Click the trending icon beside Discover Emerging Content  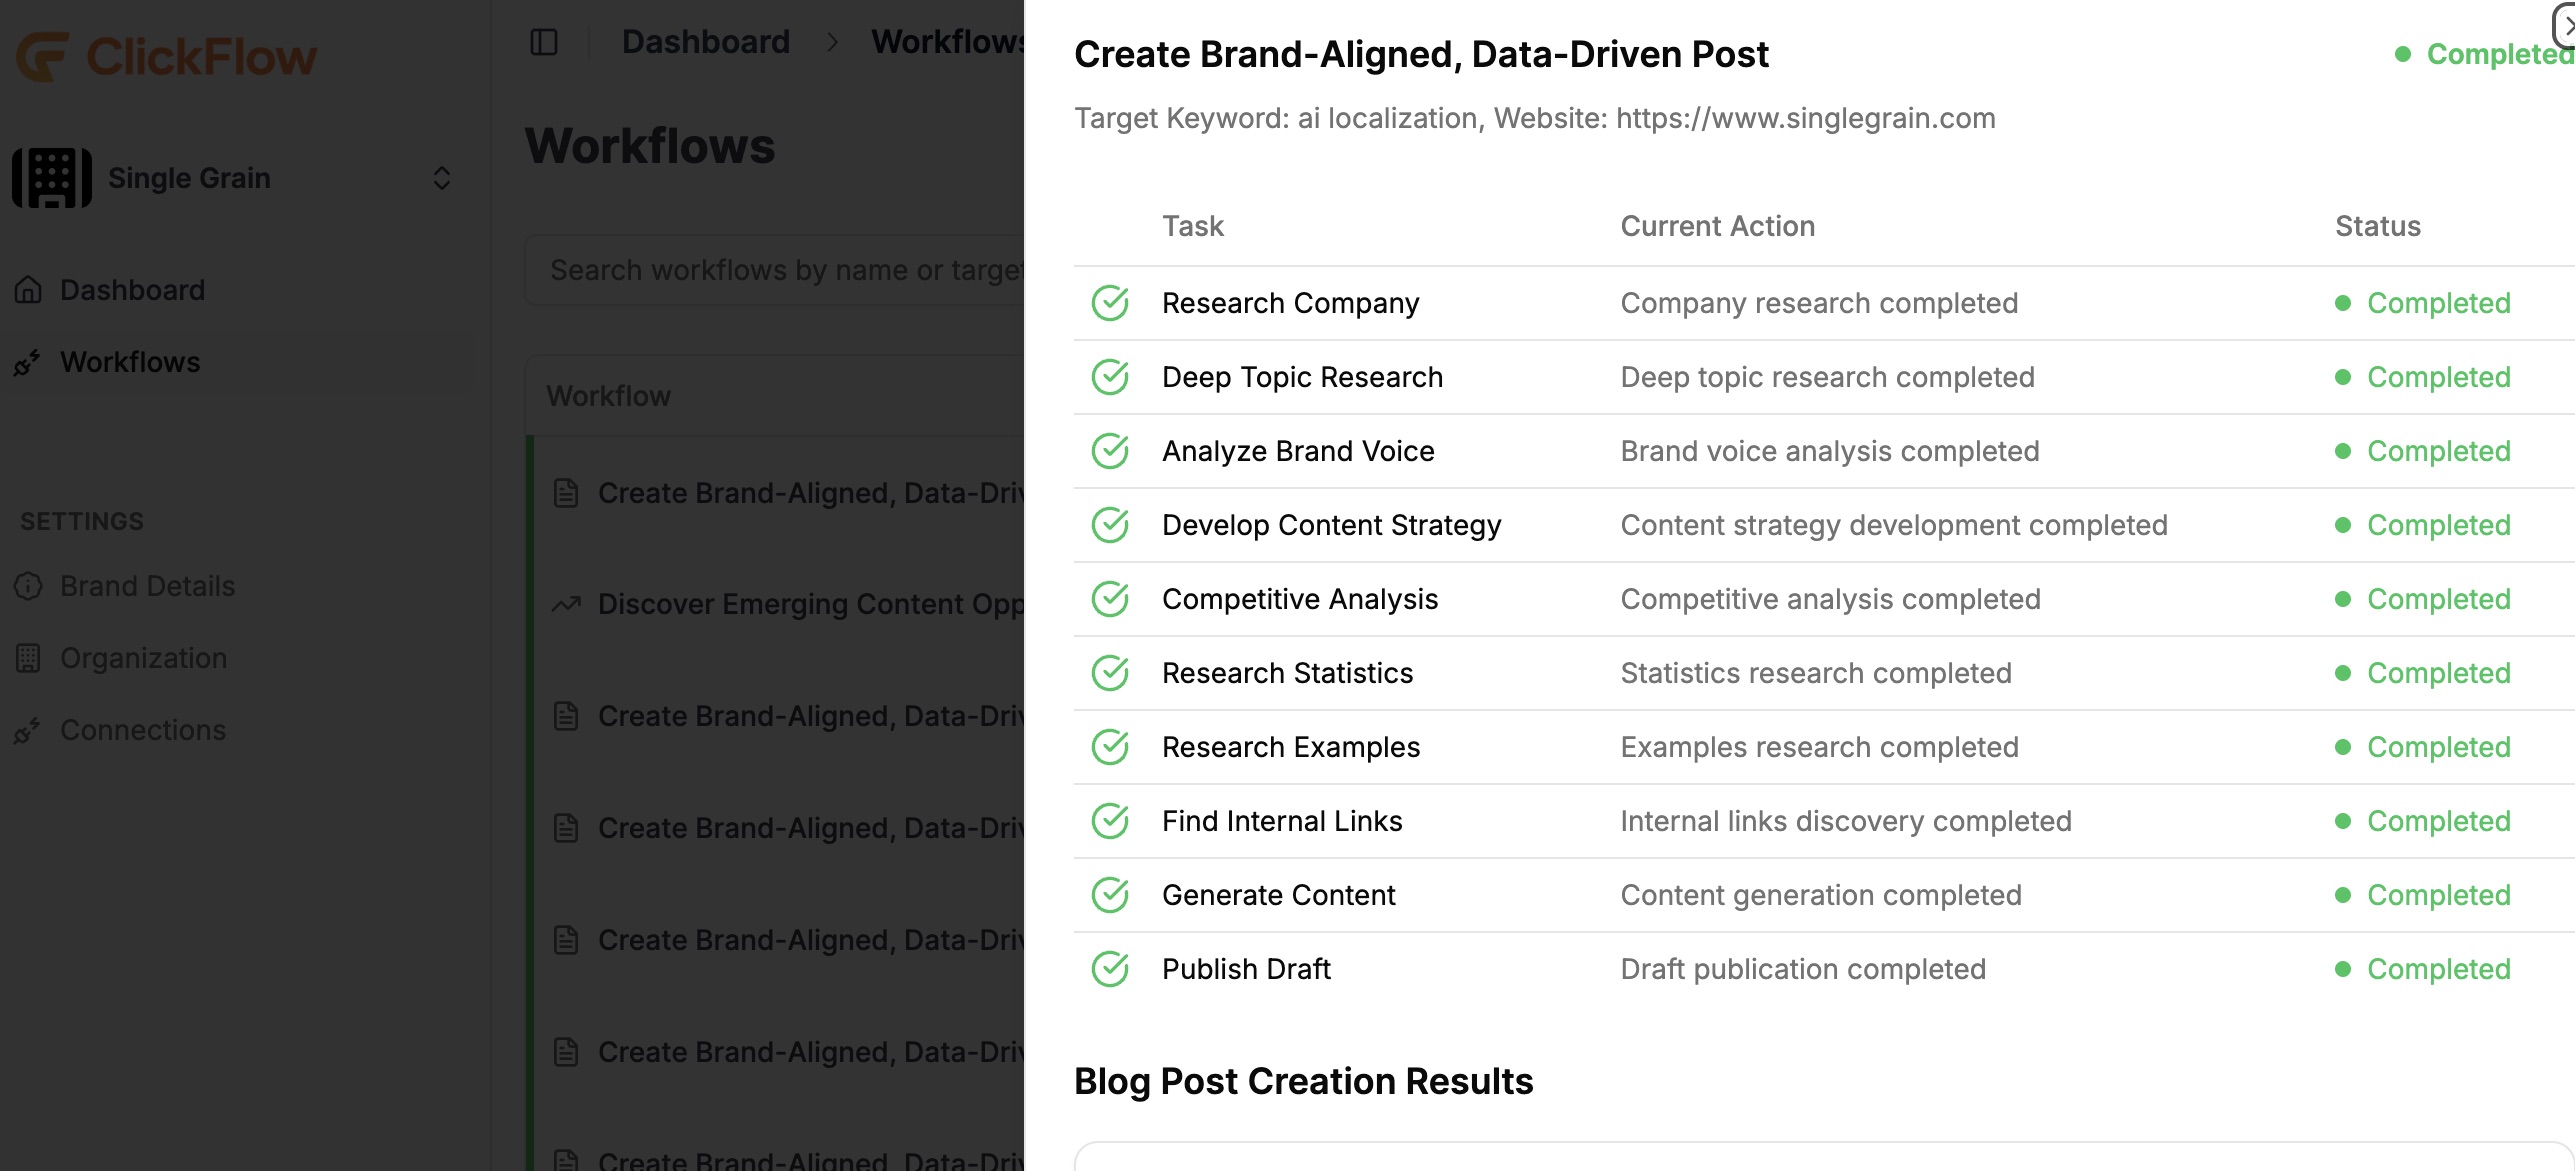point(566,604)
